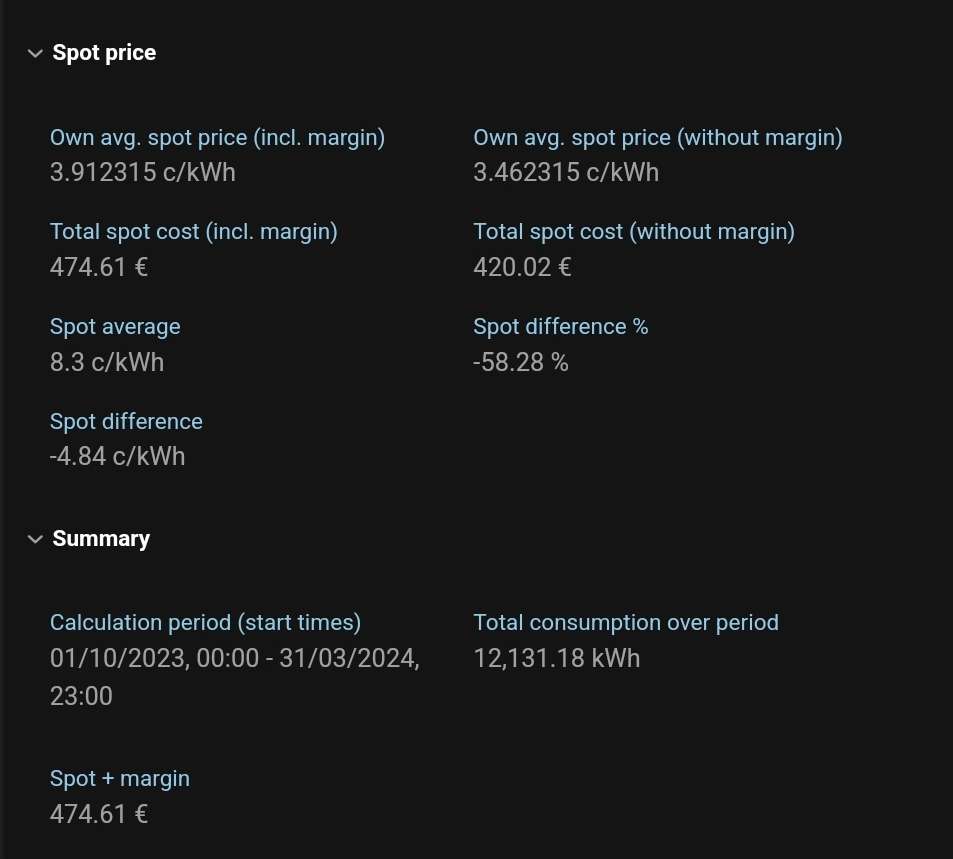Viewport: 953px width, 859px height.
Task: Select the 420.02 € total cost value
Action: tap(522, 268)
